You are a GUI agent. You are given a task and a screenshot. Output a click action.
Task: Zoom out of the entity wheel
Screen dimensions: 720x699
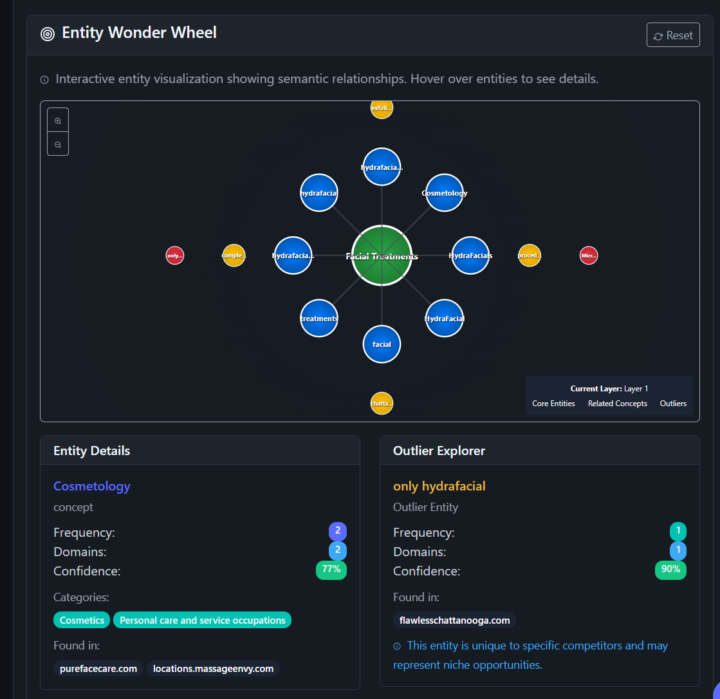pyautogui.click(x=58, y=145)
